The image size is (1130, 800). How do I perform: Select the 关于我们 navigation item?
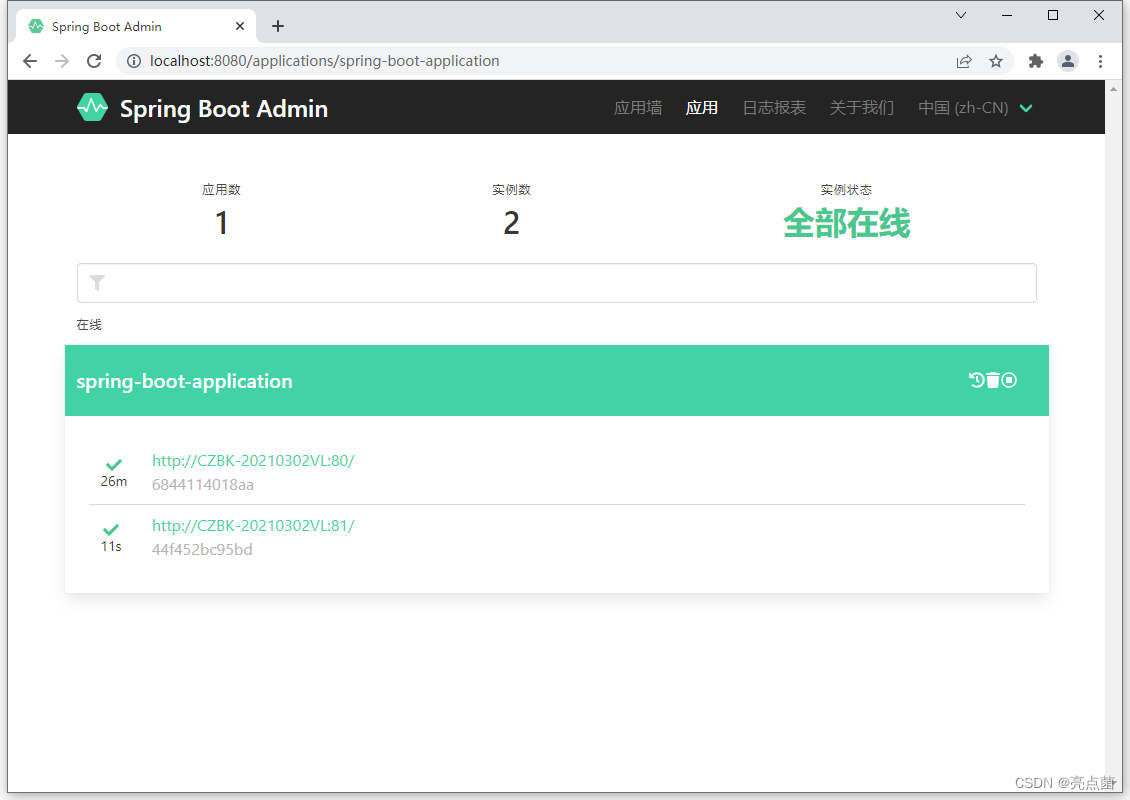click(861, 107)
